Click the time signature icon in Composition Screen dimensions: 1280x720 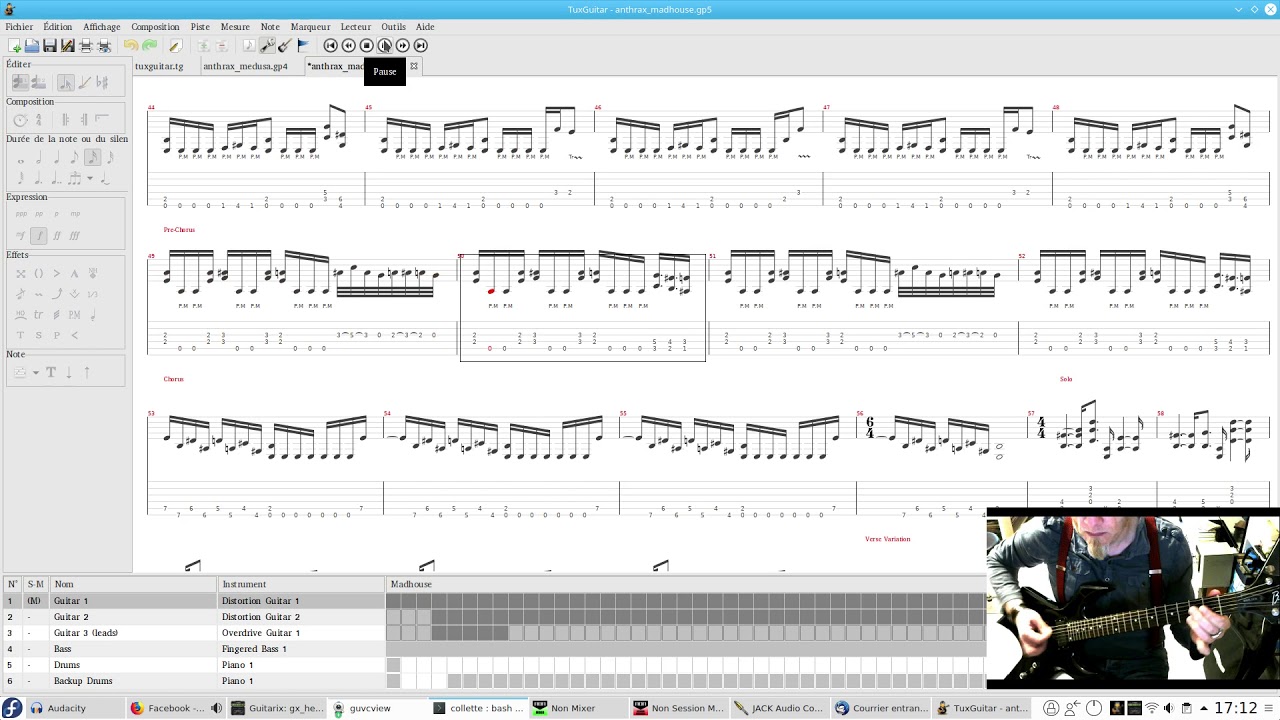[38, 120]
